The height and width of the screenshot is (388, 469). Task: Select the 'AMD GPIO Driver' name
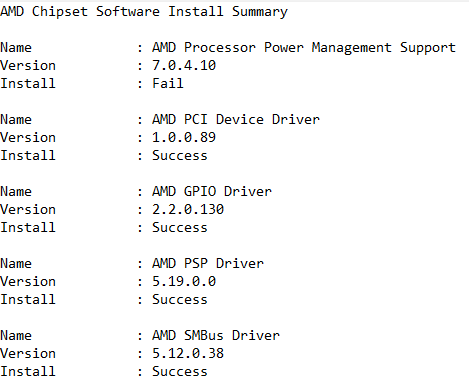(x=212, y=191)
